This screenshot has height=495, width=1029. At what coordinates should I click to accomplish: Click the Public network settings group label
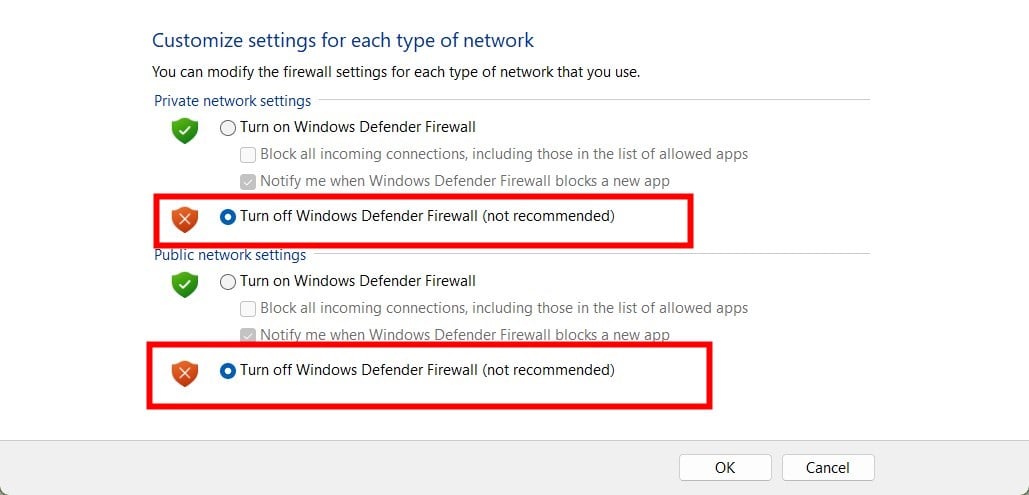click(x=230, y=255)
